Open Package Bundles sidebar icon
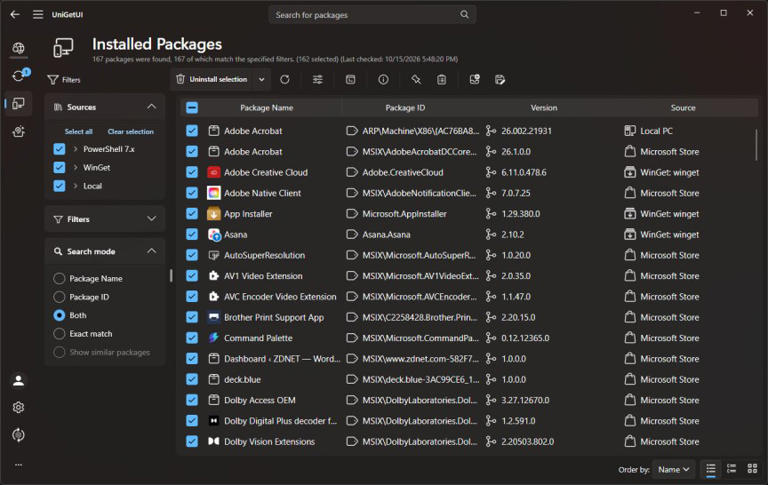Image resolution: width=768 pixels, height=485 pixels. click(19, 131)
